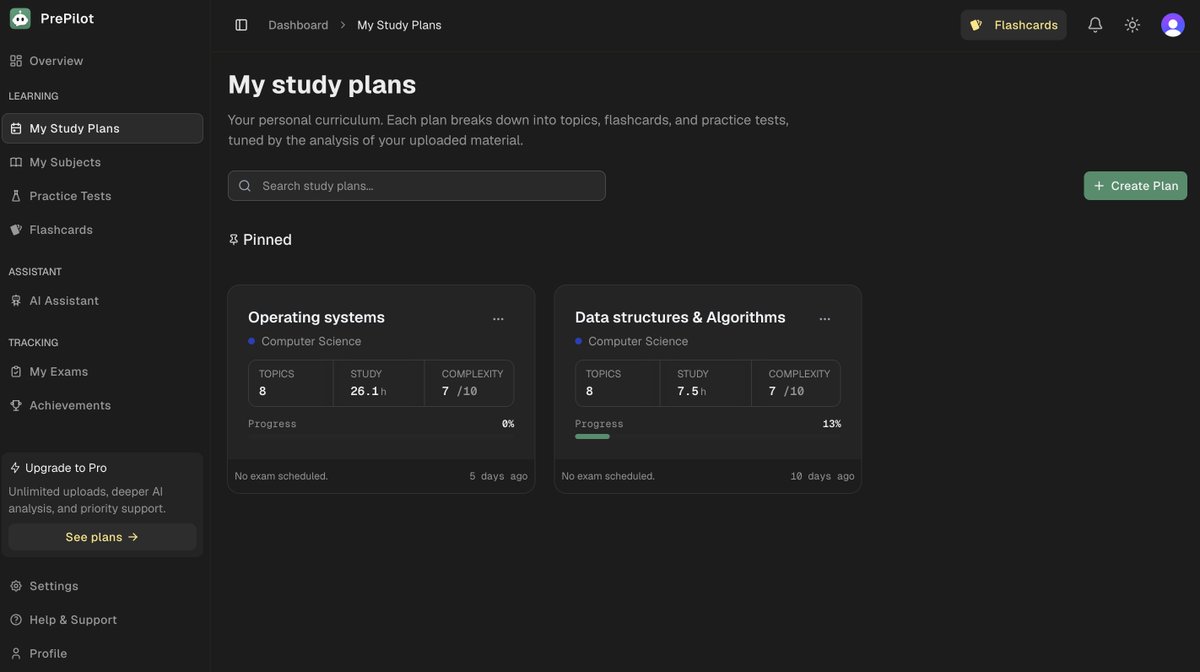Open My Exams in sidebar
Image resolution: width=1200 pixels, height=672 pixels.
coord(102,372)
